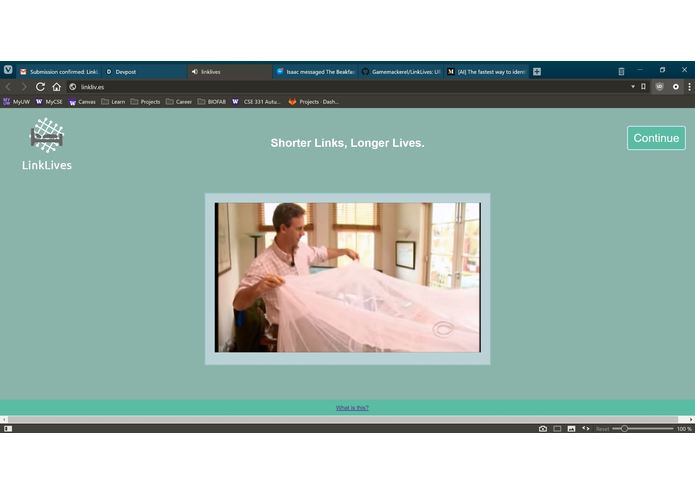Go to the home page

56,87
